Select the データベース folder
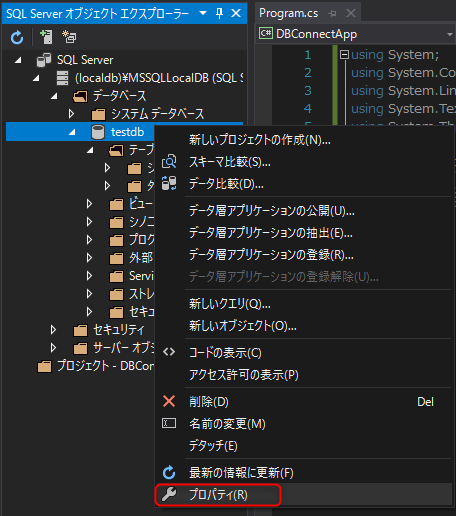456x516 pixels. [x=119, y=96]
